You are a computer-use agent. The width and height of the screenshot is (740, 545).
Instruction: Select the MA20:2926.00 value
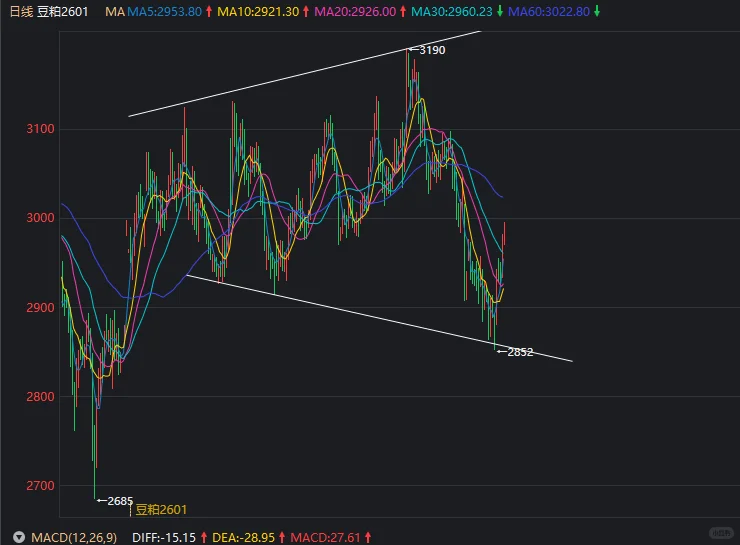pyautogui.click(x=355, y=11)
